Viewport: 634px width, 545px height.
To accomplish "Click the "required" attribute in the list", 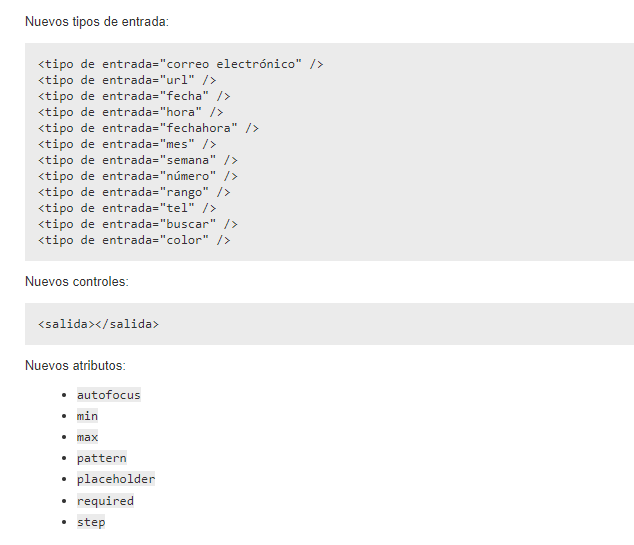I will click(x=105, y=501).
